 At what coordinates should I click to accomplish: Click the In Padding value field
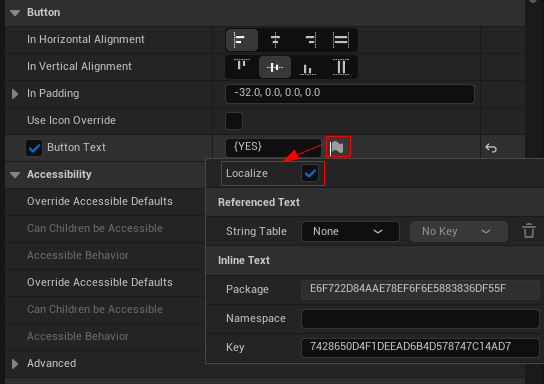[x=350, y=94]
